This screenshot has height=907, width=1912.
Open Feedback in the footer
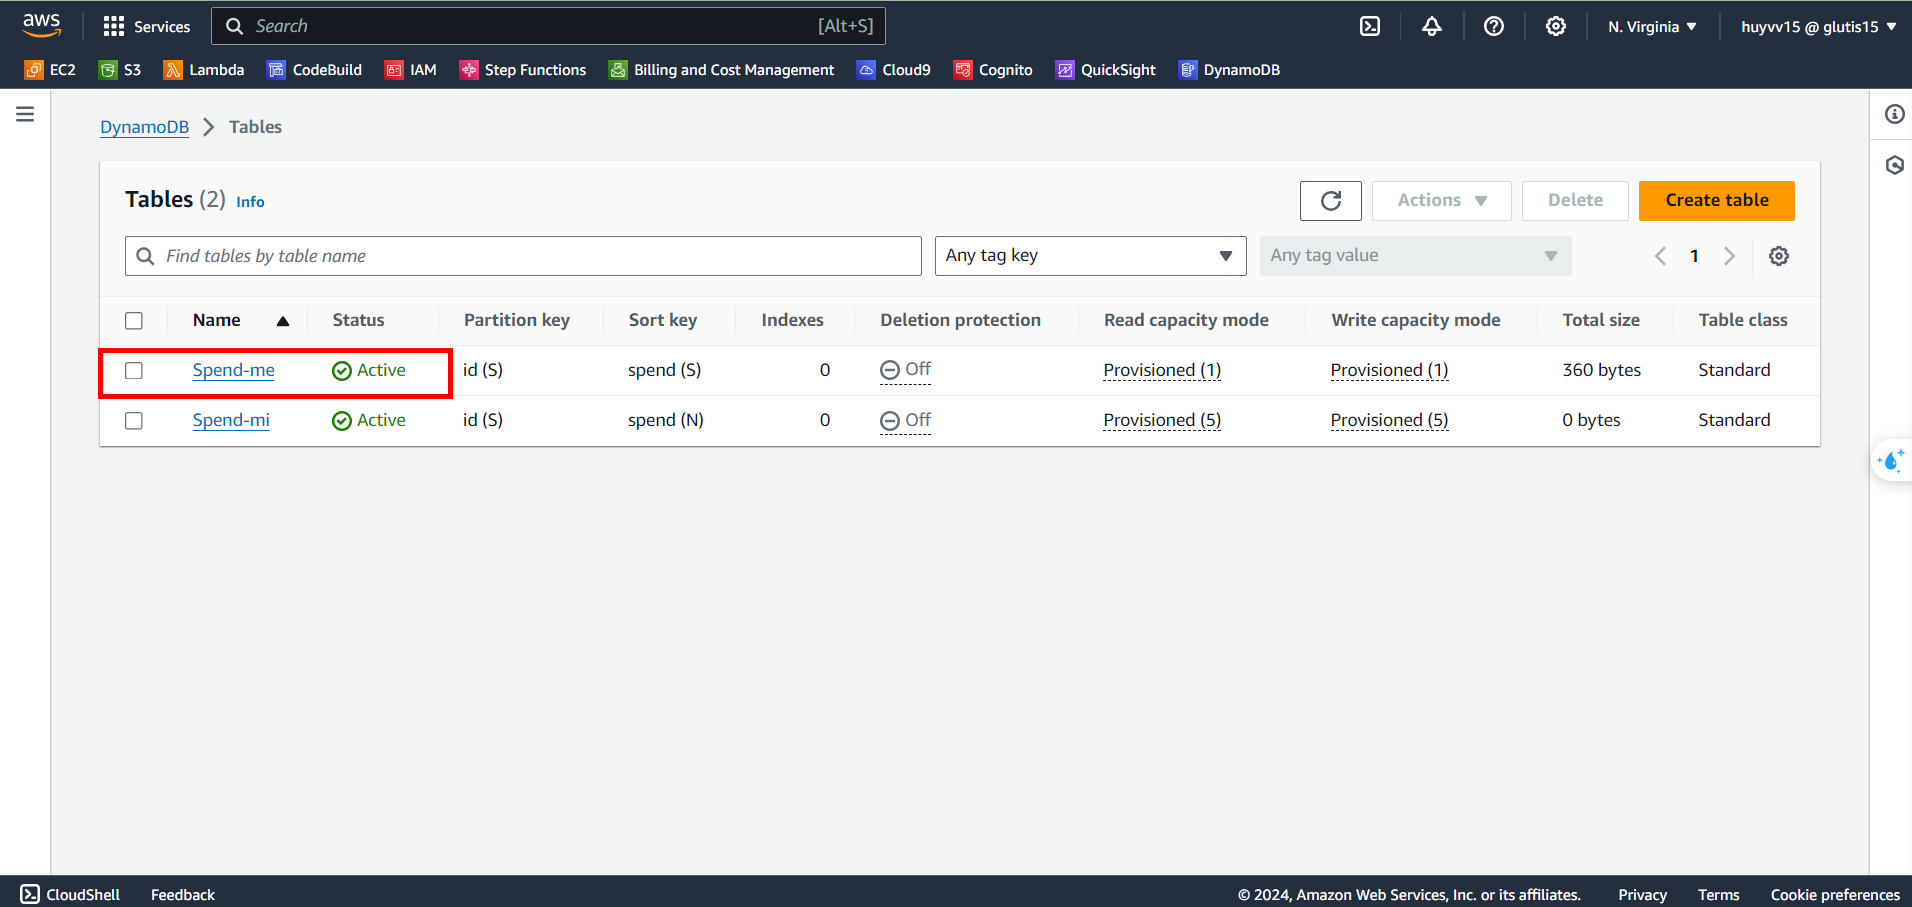pos(183,895)
